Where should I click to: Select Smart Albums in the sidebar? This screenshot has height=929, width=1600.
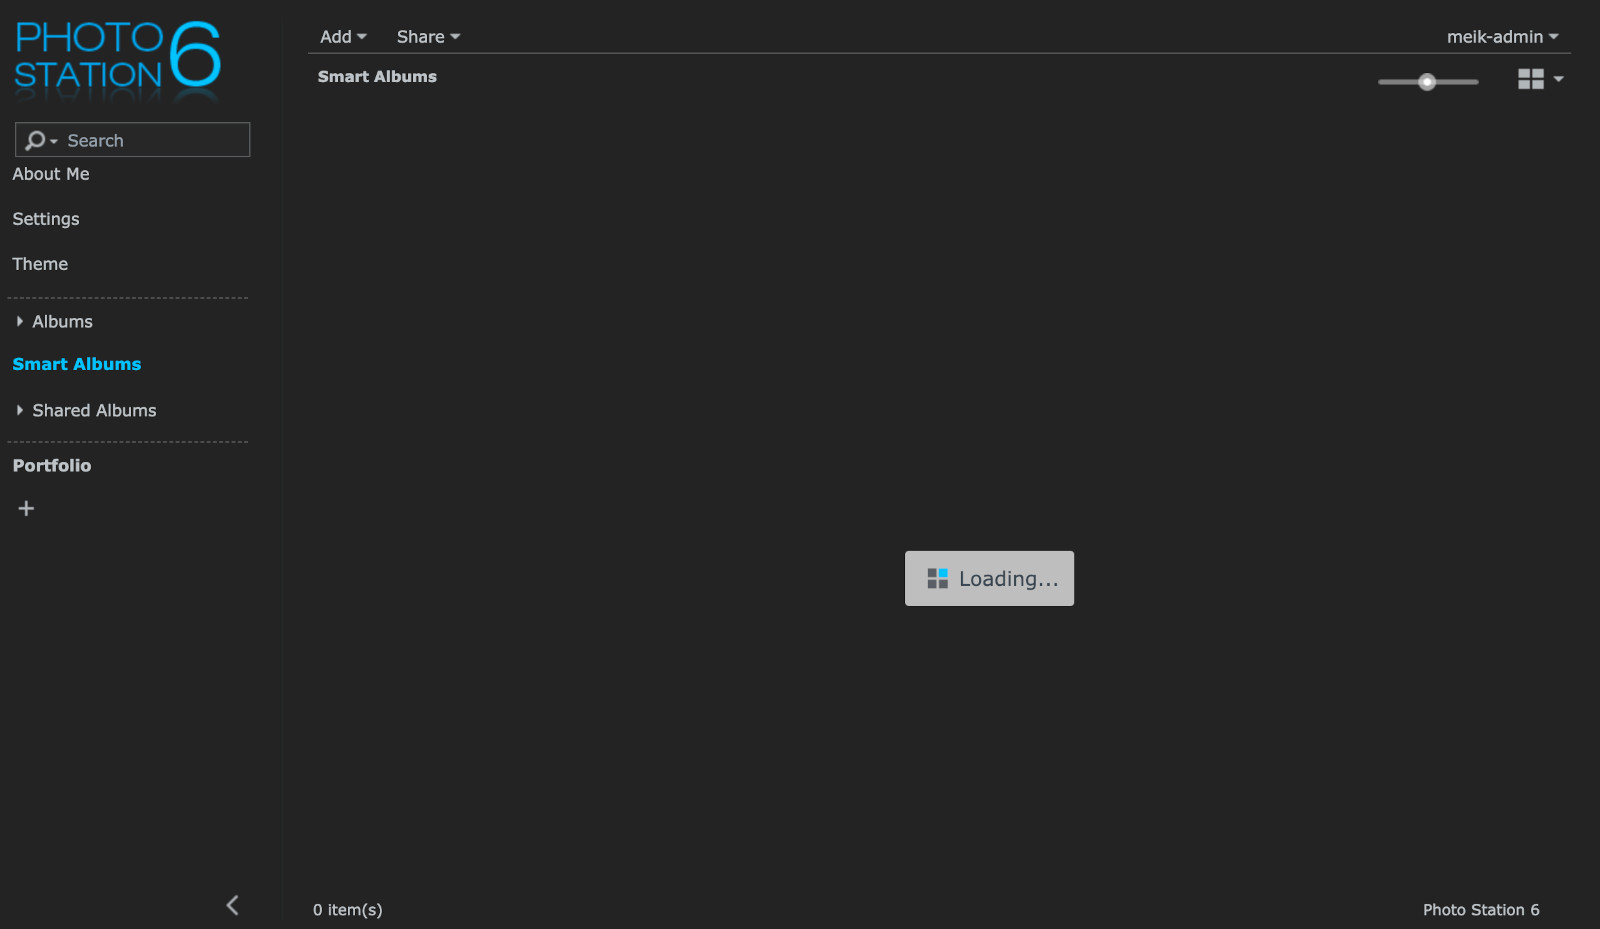pyautogui.click(x=77, y=364)
